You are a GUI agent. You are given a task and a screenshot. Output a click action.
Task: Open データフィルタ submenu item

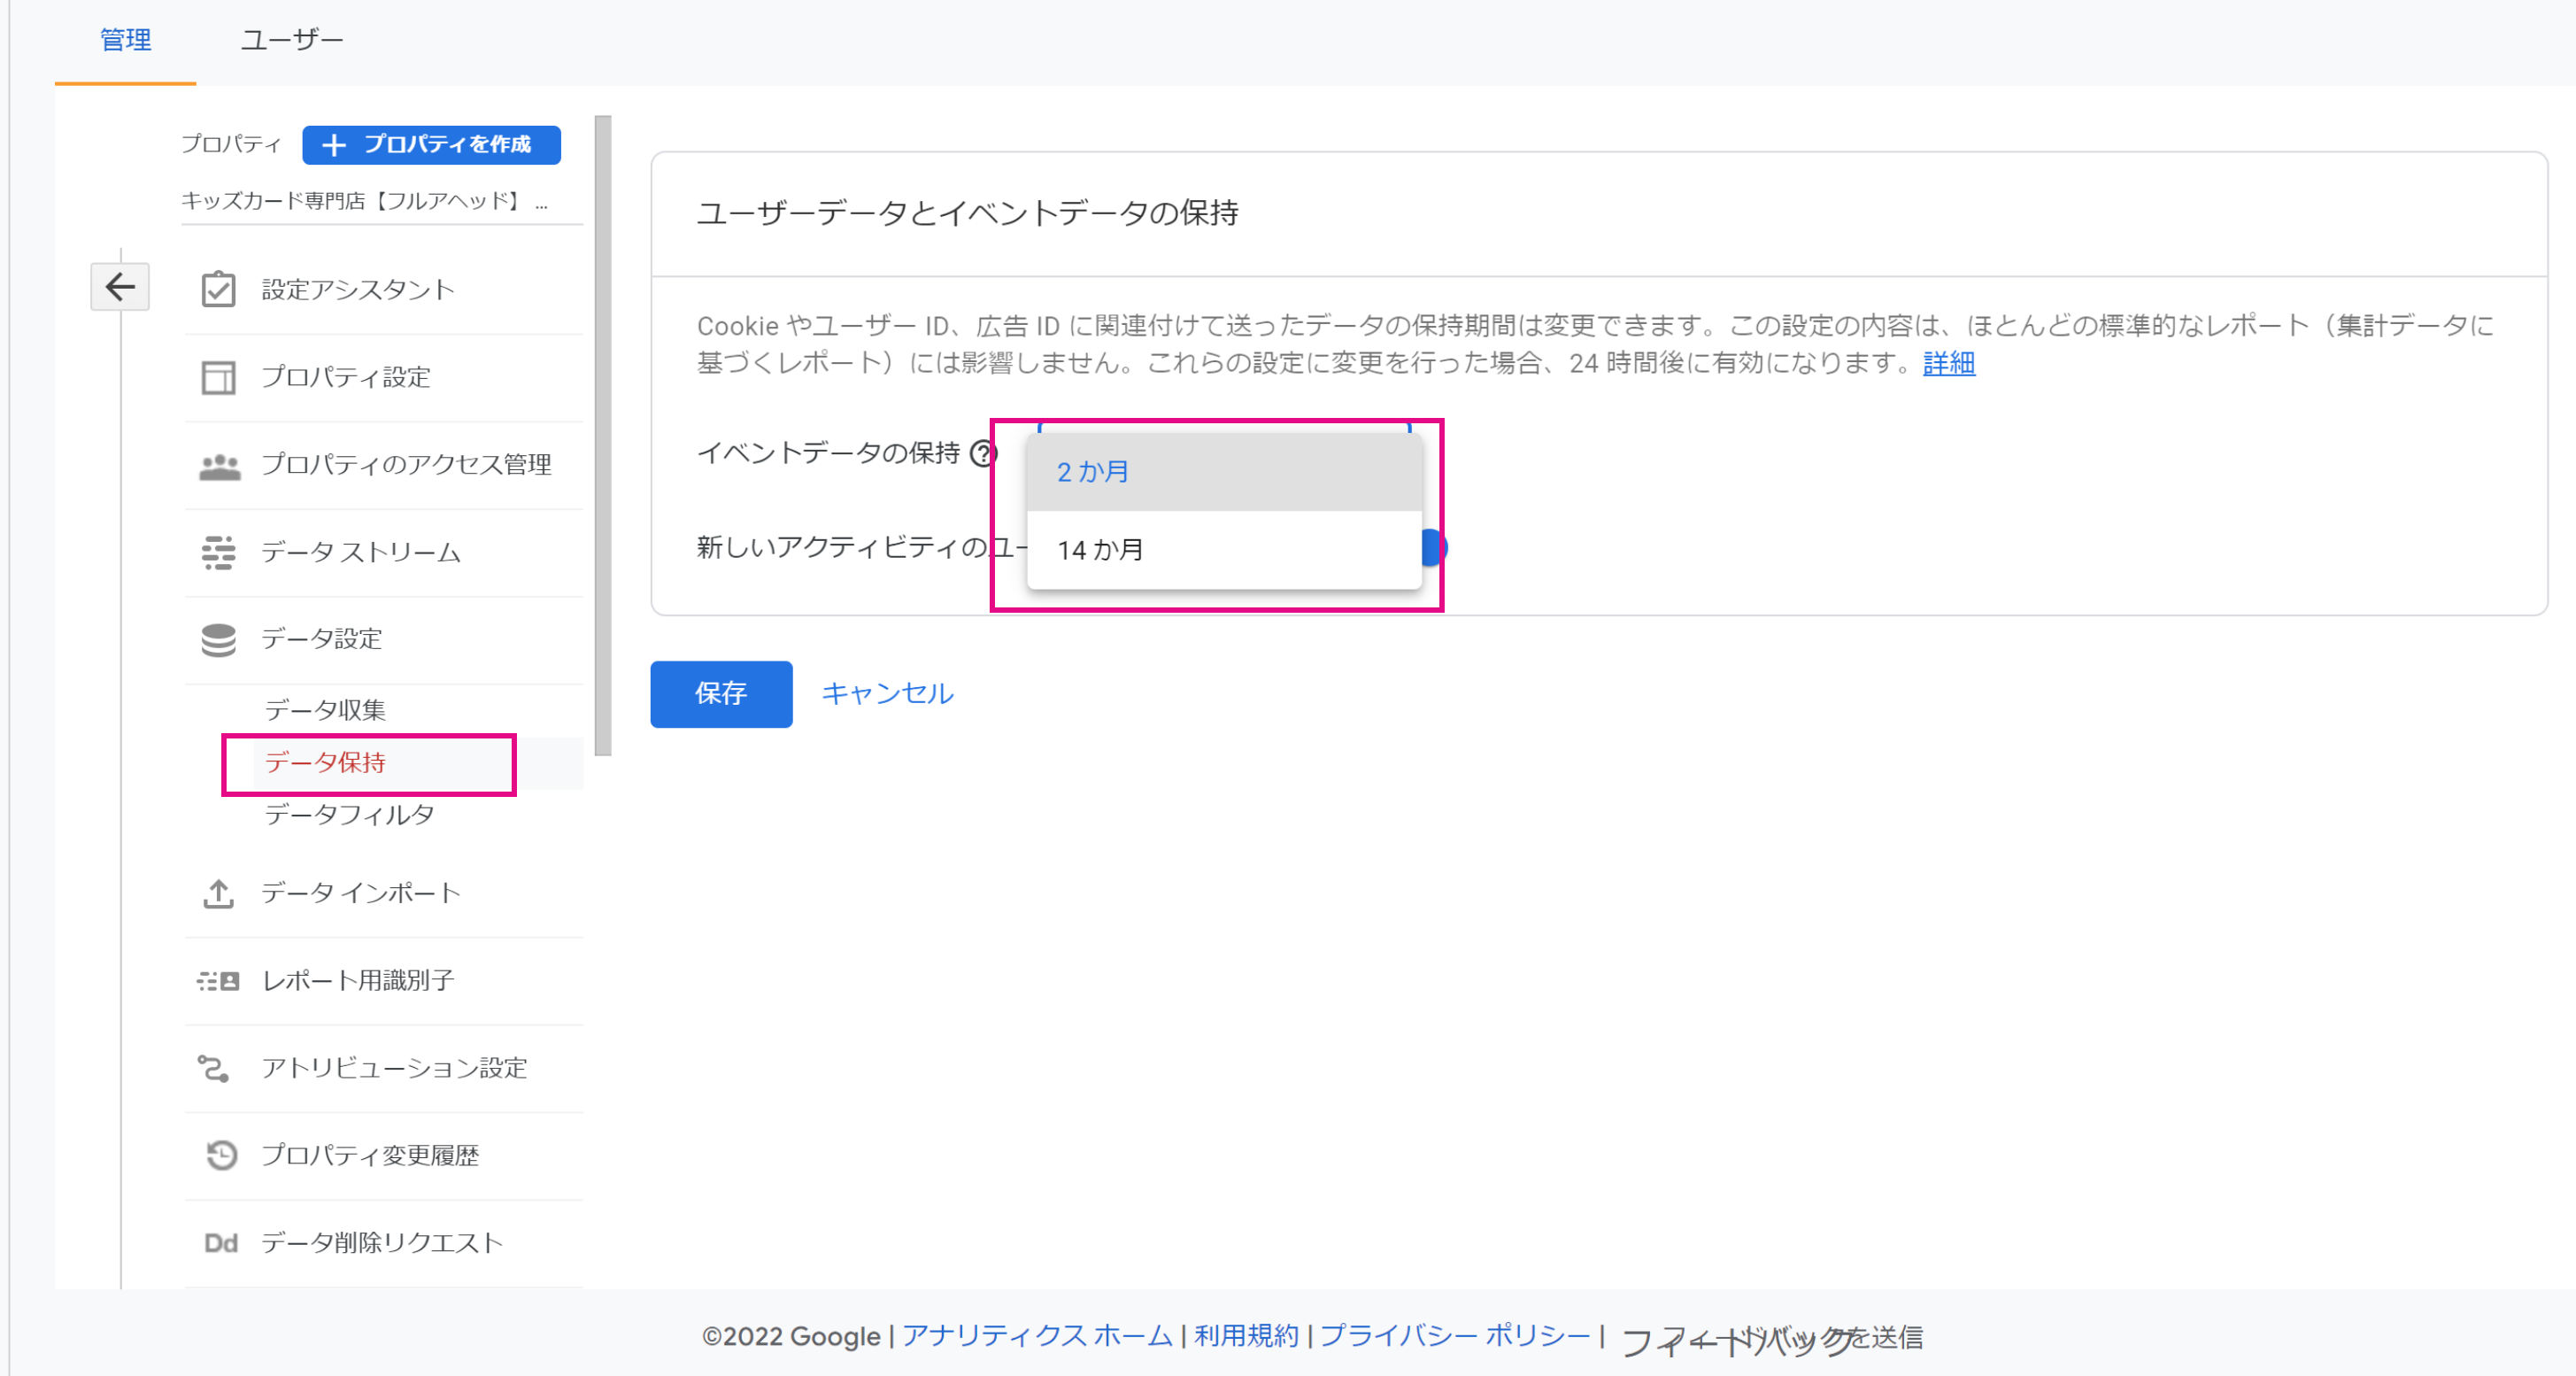(349, 815)
